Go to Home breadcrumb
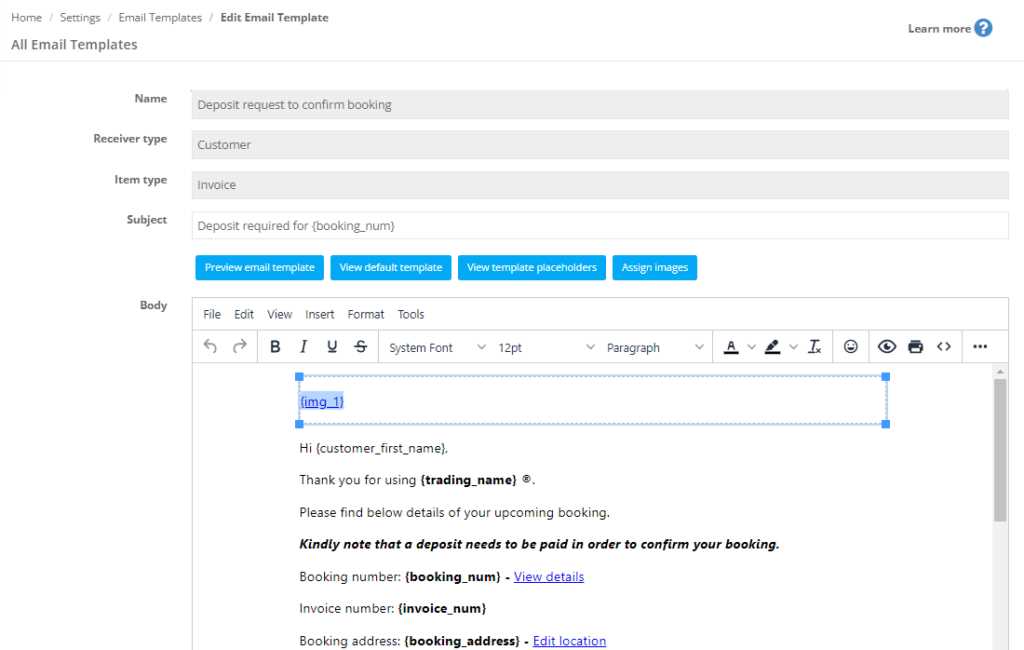This screenshot has width=1024, height=650. click(x=26, y=18)
